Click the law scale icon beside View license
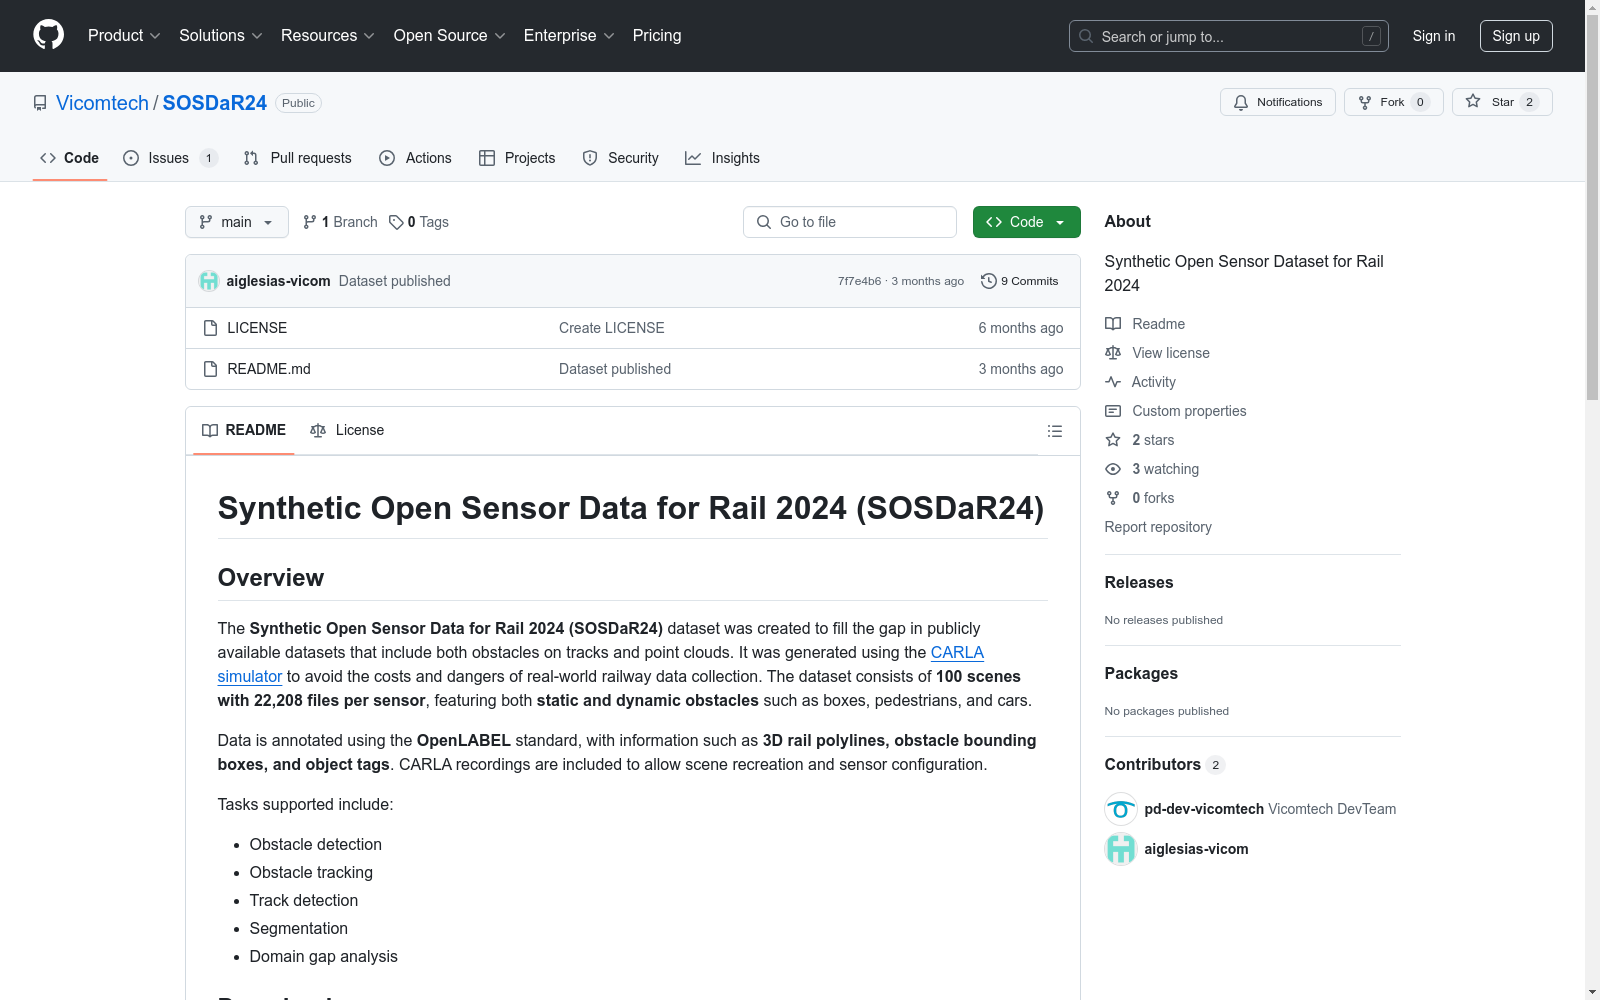This screenshot has height=1000, width=1600. (x=1113, y=353)
